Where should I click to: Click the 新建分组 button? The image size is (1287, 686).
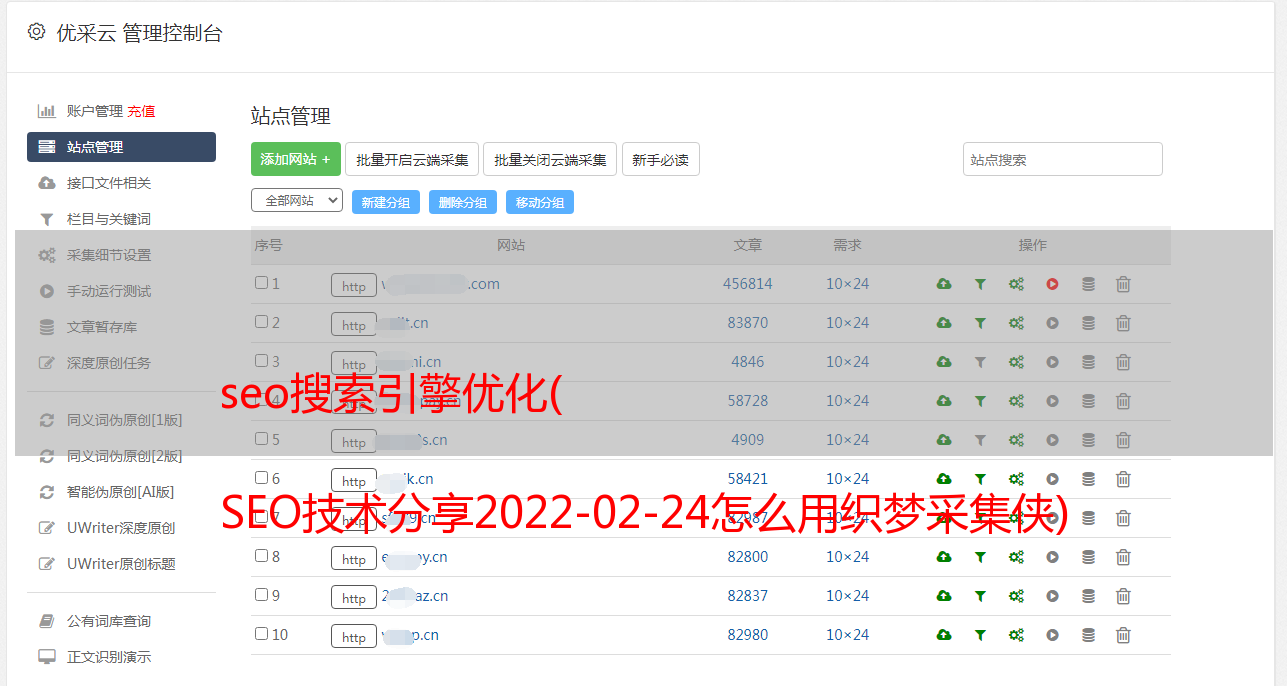386,202
